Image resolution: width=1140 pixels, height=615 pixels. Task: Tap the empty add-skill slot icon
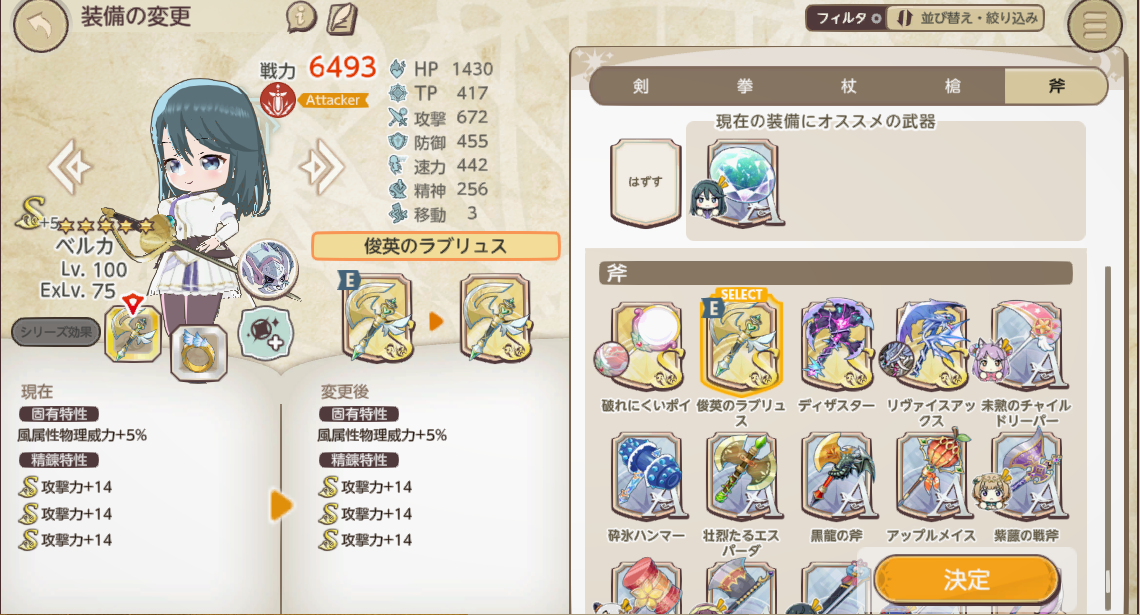[x=265, y=334]
